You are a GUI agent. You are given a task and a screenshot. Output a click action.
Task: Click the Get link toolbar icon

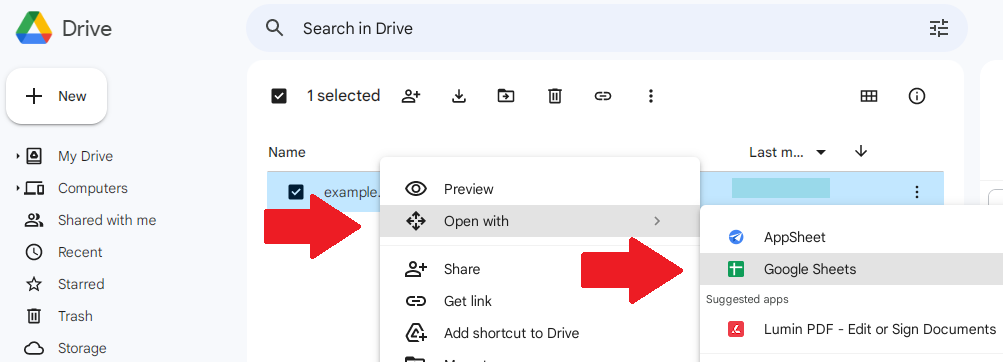pos(603,96)
